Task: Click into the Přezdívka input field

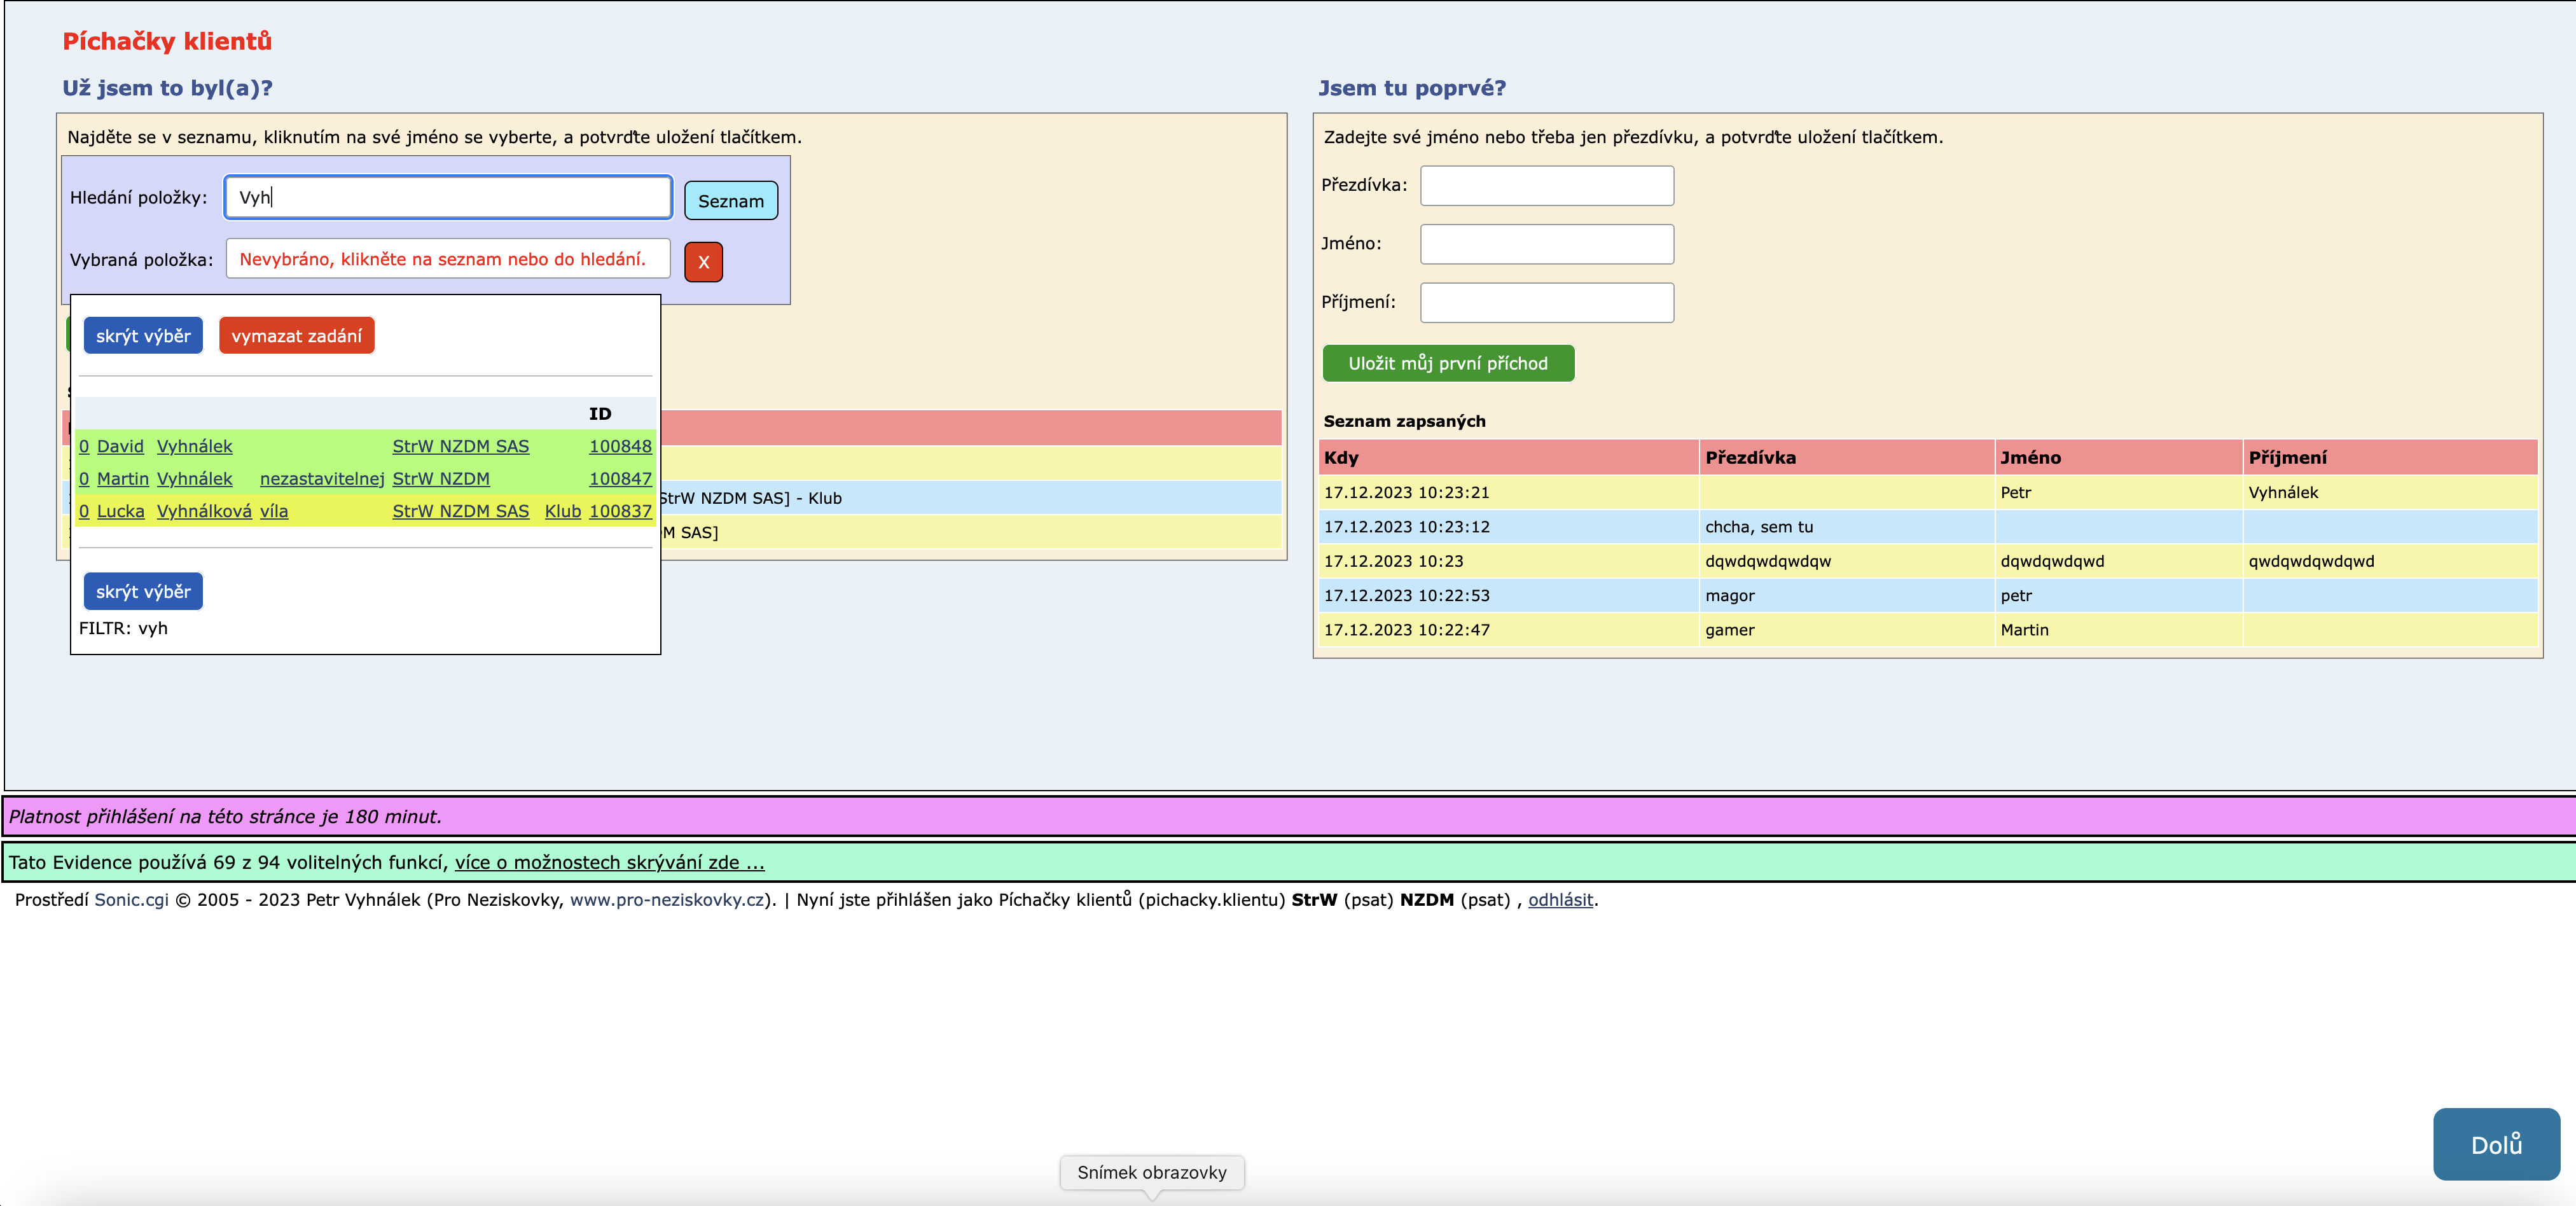Action: pyautogui.click(x=1546, y=186)
